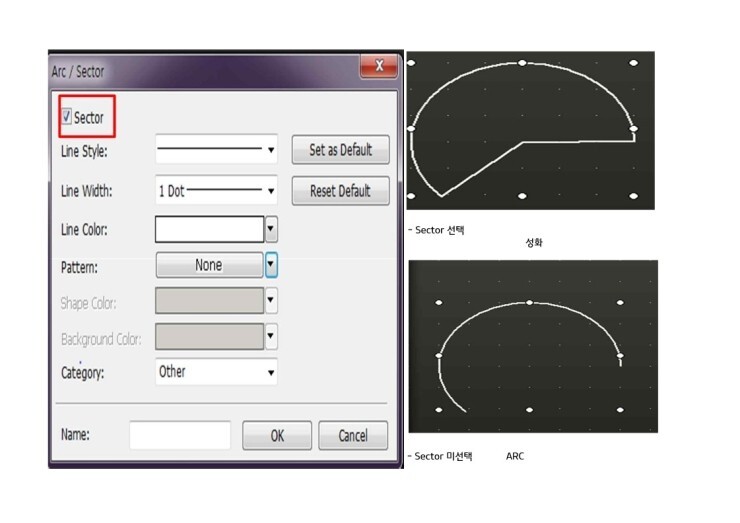Click the Background Color swatch
The image size is (740, 523).
tap(209, 337)
